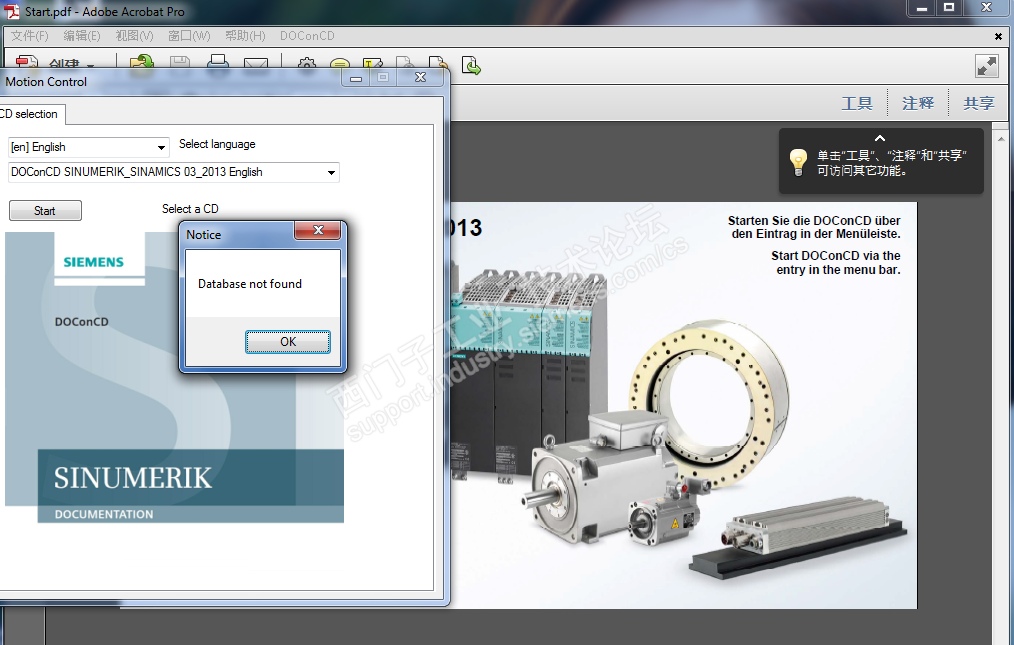Click the 'Start DOConCD via the entry' text
Image resolution: width=1014 pixels, height=645 pixels.
836,263
